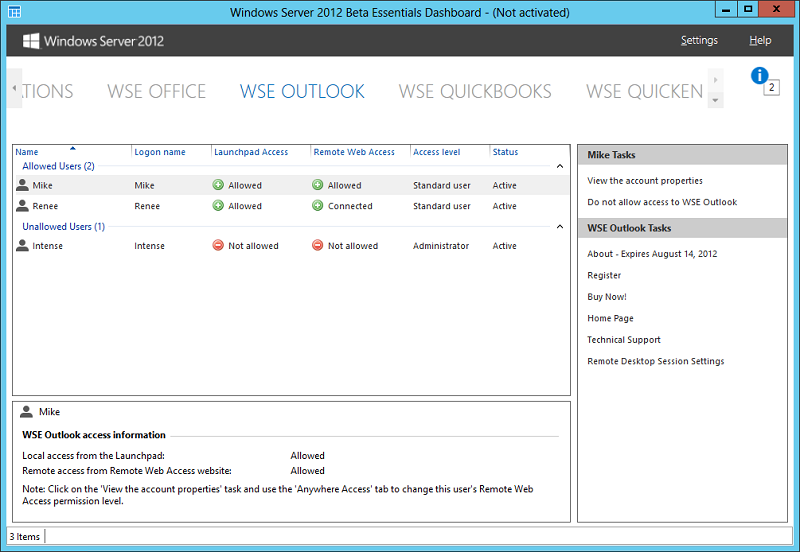Click Mike's green Launchpad Allowed icon
This screenshot has width=800, height=552.
pos(218,185)
